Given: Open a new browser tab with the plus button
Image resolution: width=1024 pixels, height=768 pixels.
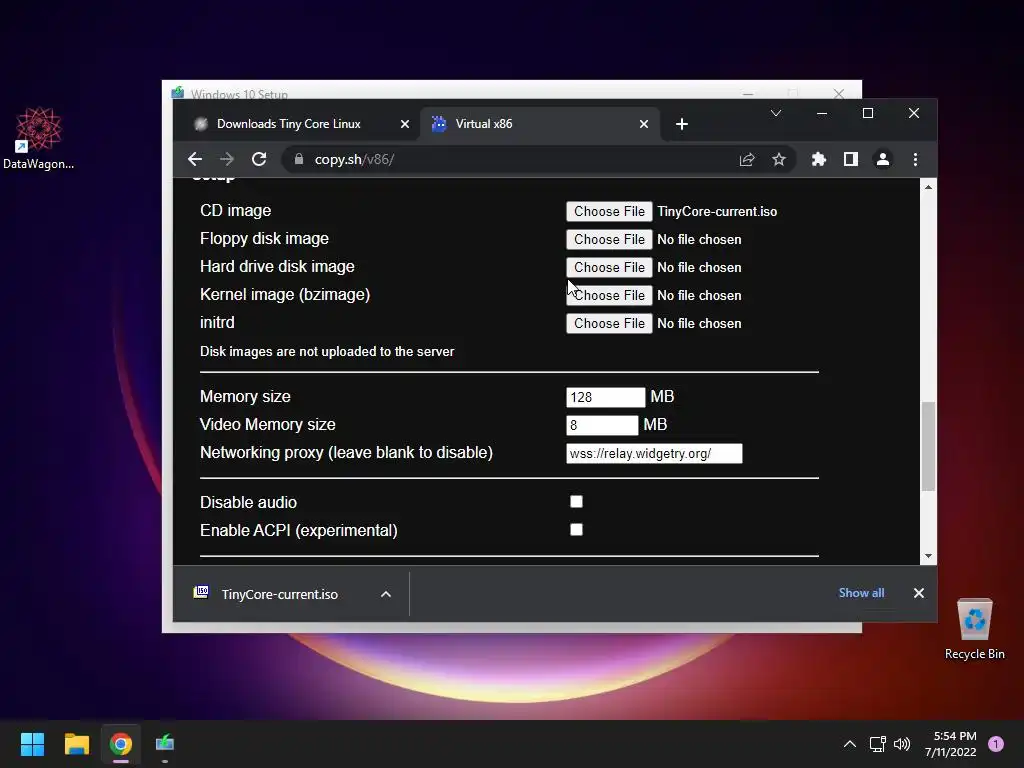Looking at the screenshot, I should point(682,124).
